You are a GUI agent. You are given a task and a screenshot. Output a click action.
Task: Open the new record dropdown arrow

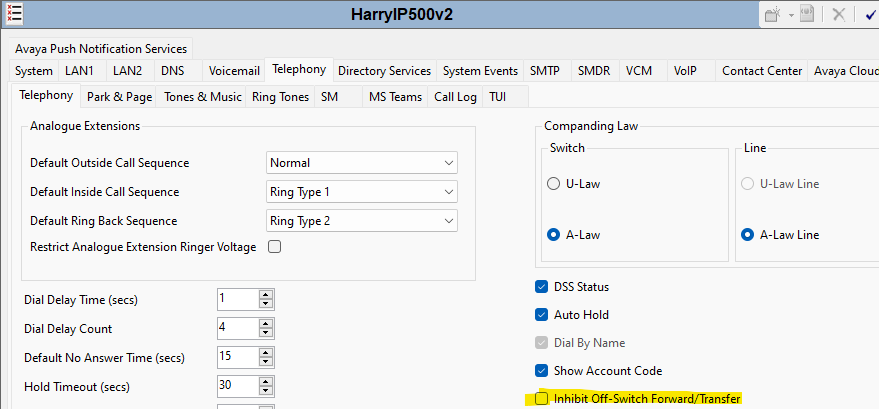click(792, 15)
